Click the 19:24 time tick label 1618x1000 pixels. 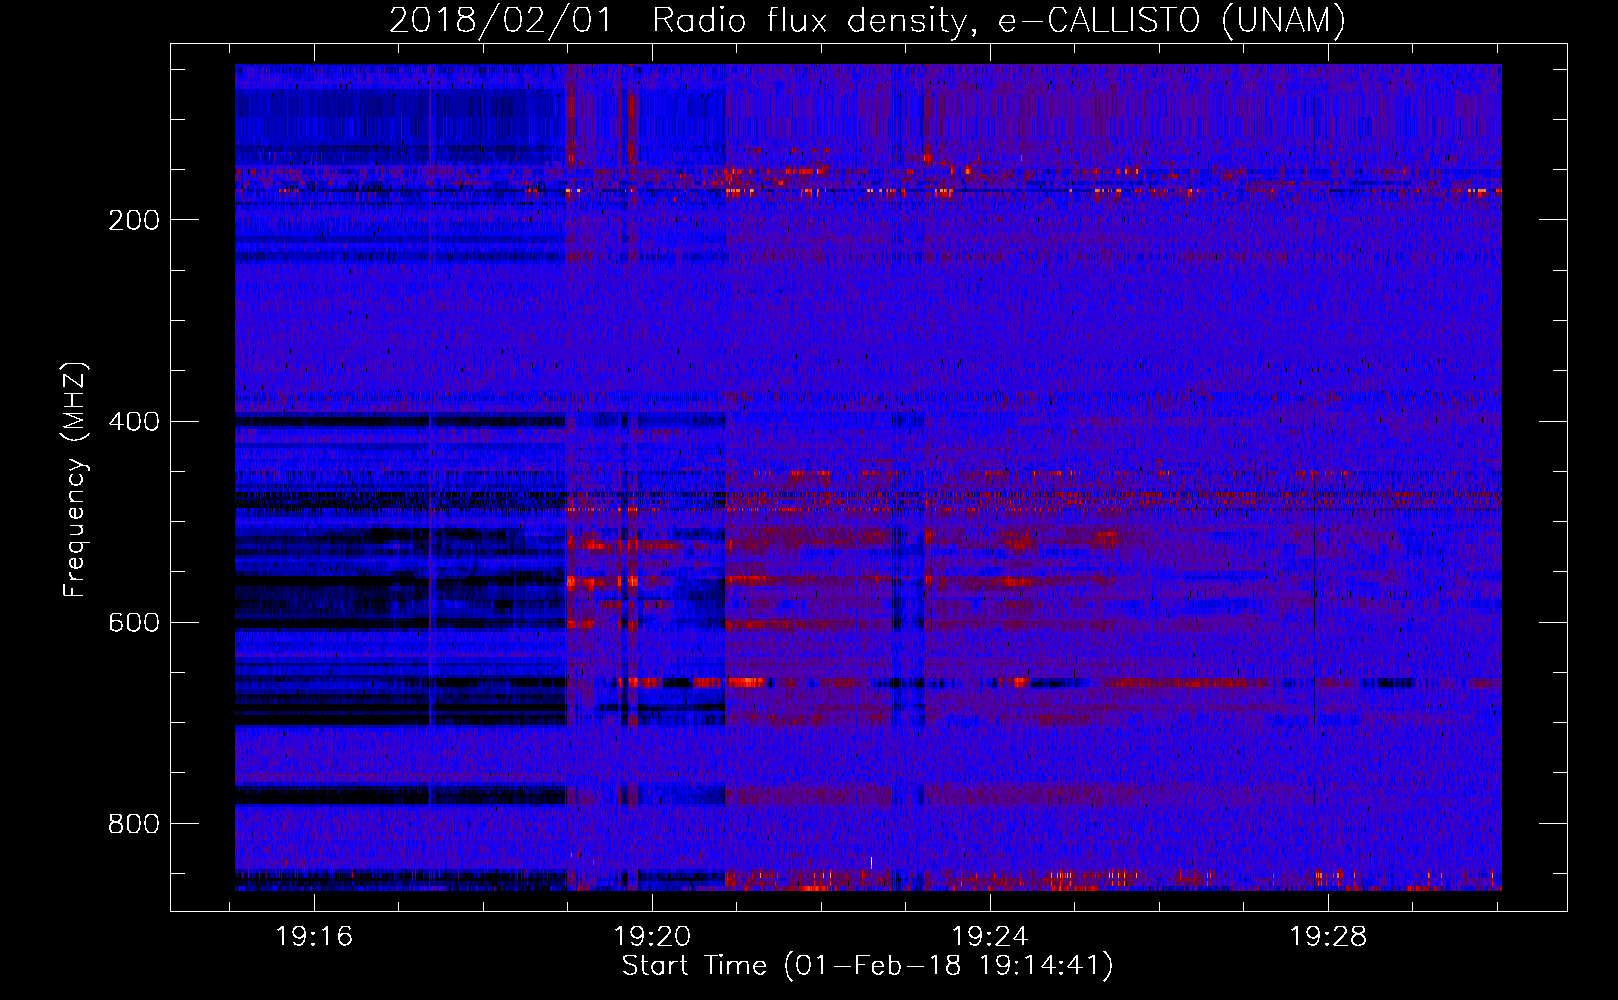[x=990, y=937]
